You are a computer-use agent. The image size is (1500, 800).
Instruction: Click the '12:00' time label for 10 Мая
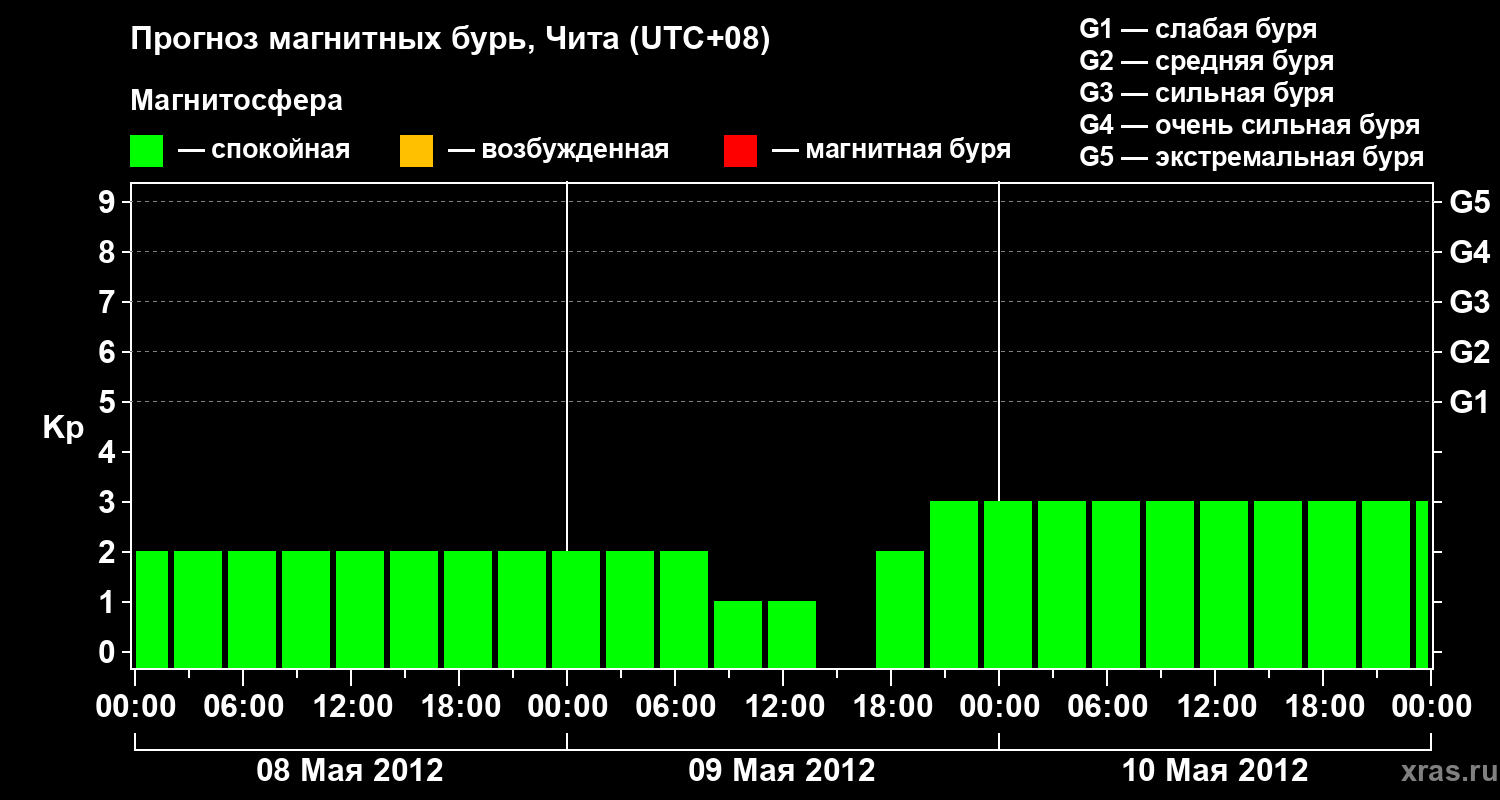[x=1215, y=706]
